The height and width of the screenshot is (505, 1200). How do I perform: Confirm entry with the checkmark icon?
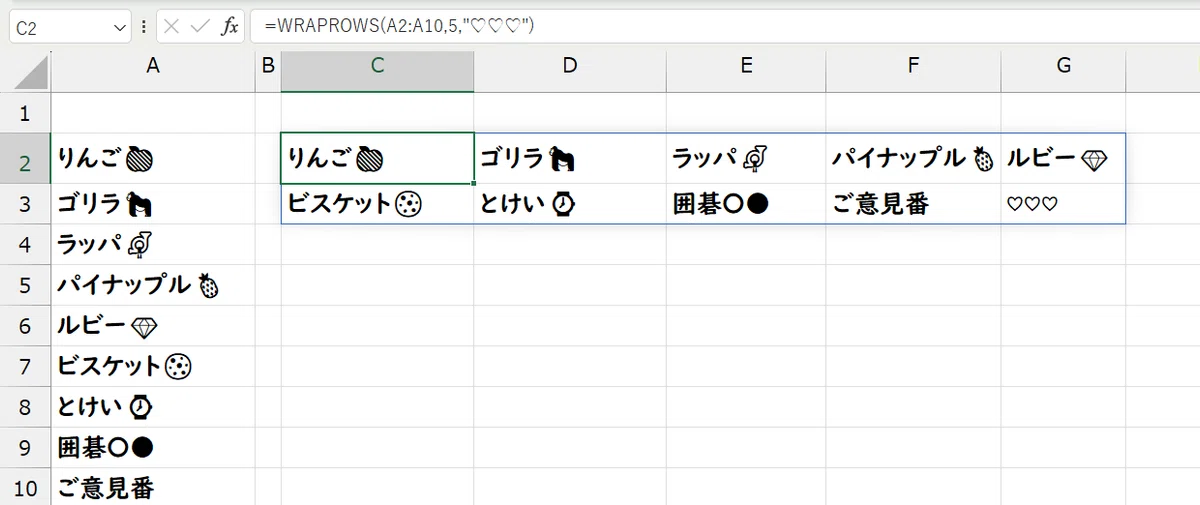tap(200, 27)
